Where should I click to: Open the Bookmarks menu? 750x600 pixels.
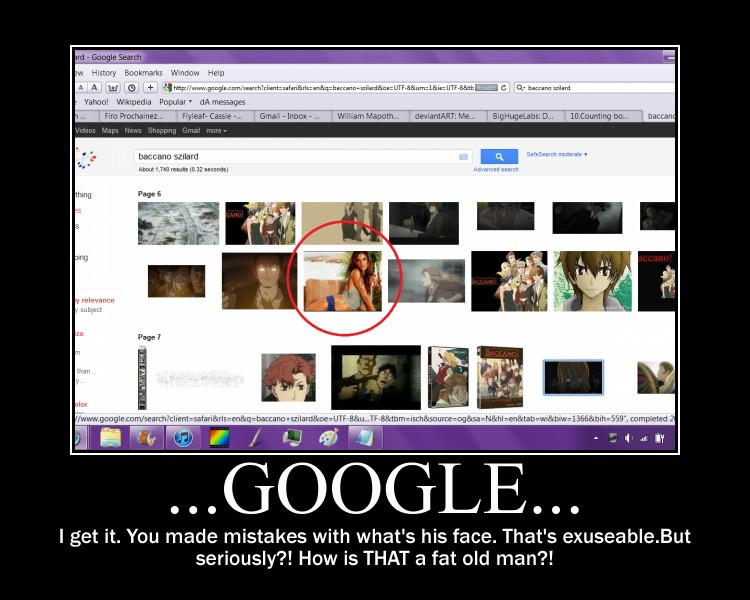click(x=143, y=73)
